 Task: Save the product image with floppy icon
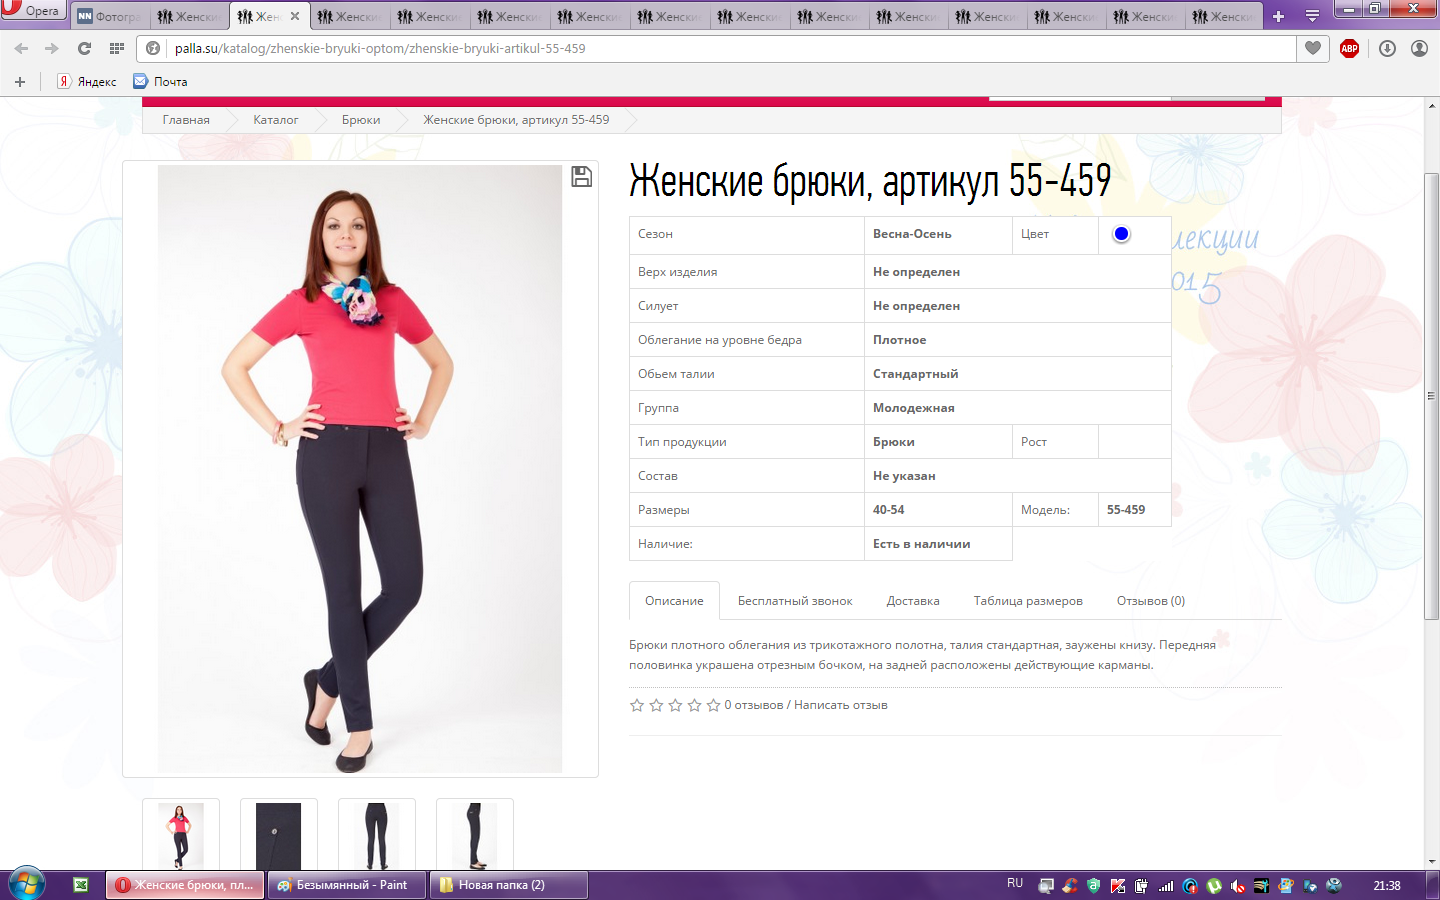click(581, 177)
